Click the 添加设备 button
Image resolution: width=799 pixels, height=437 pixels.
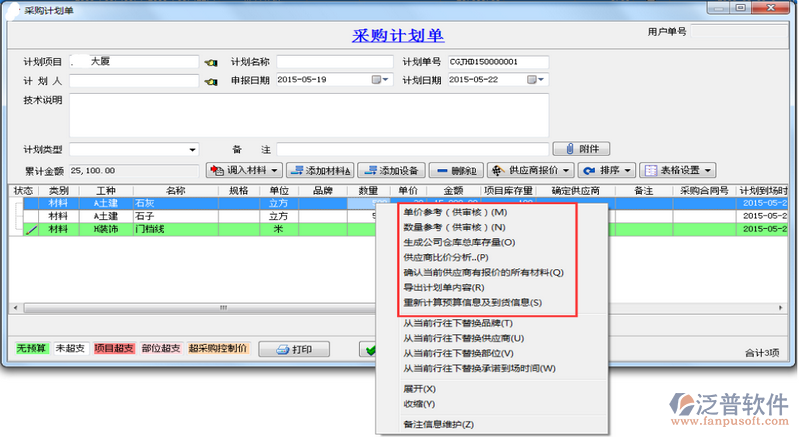tap(391, 170)
